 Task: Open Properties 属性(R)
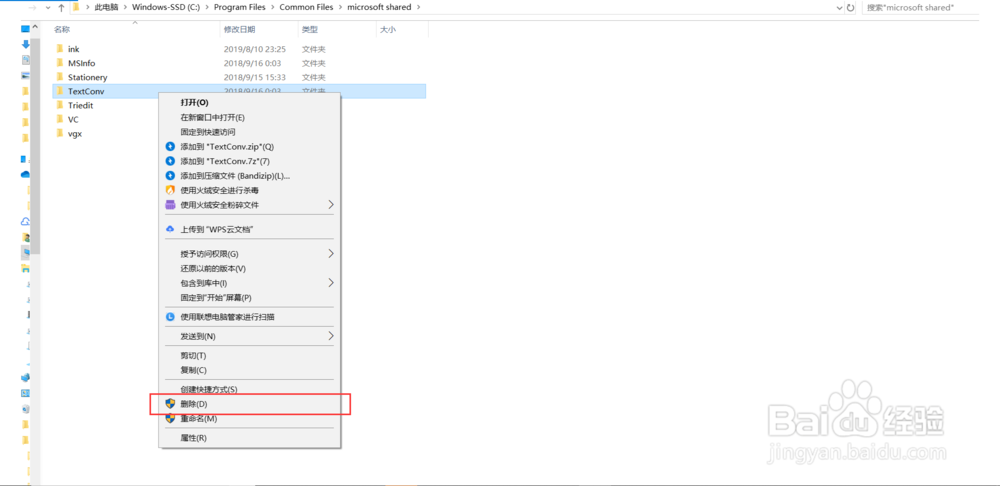coord(250,438)
